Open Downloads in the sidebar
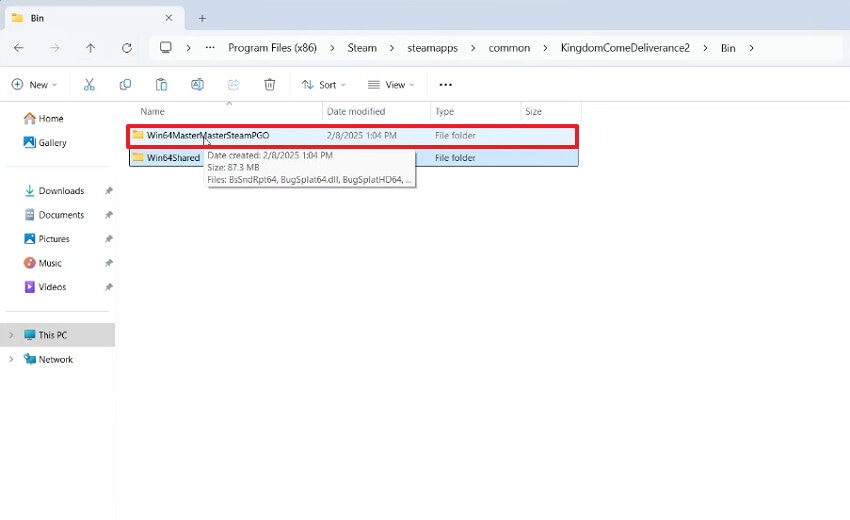Viewport: 850px width, 520px height. pos(54,191)
